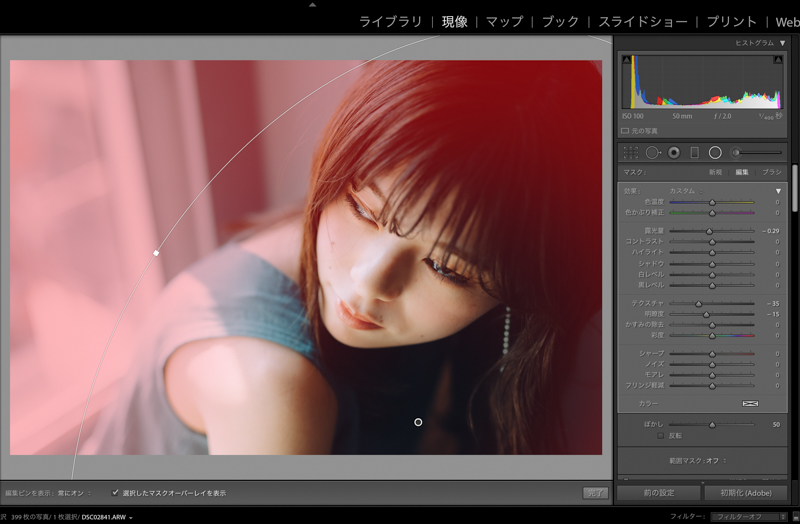Click the 色温度 slider handle

(712, 203)
